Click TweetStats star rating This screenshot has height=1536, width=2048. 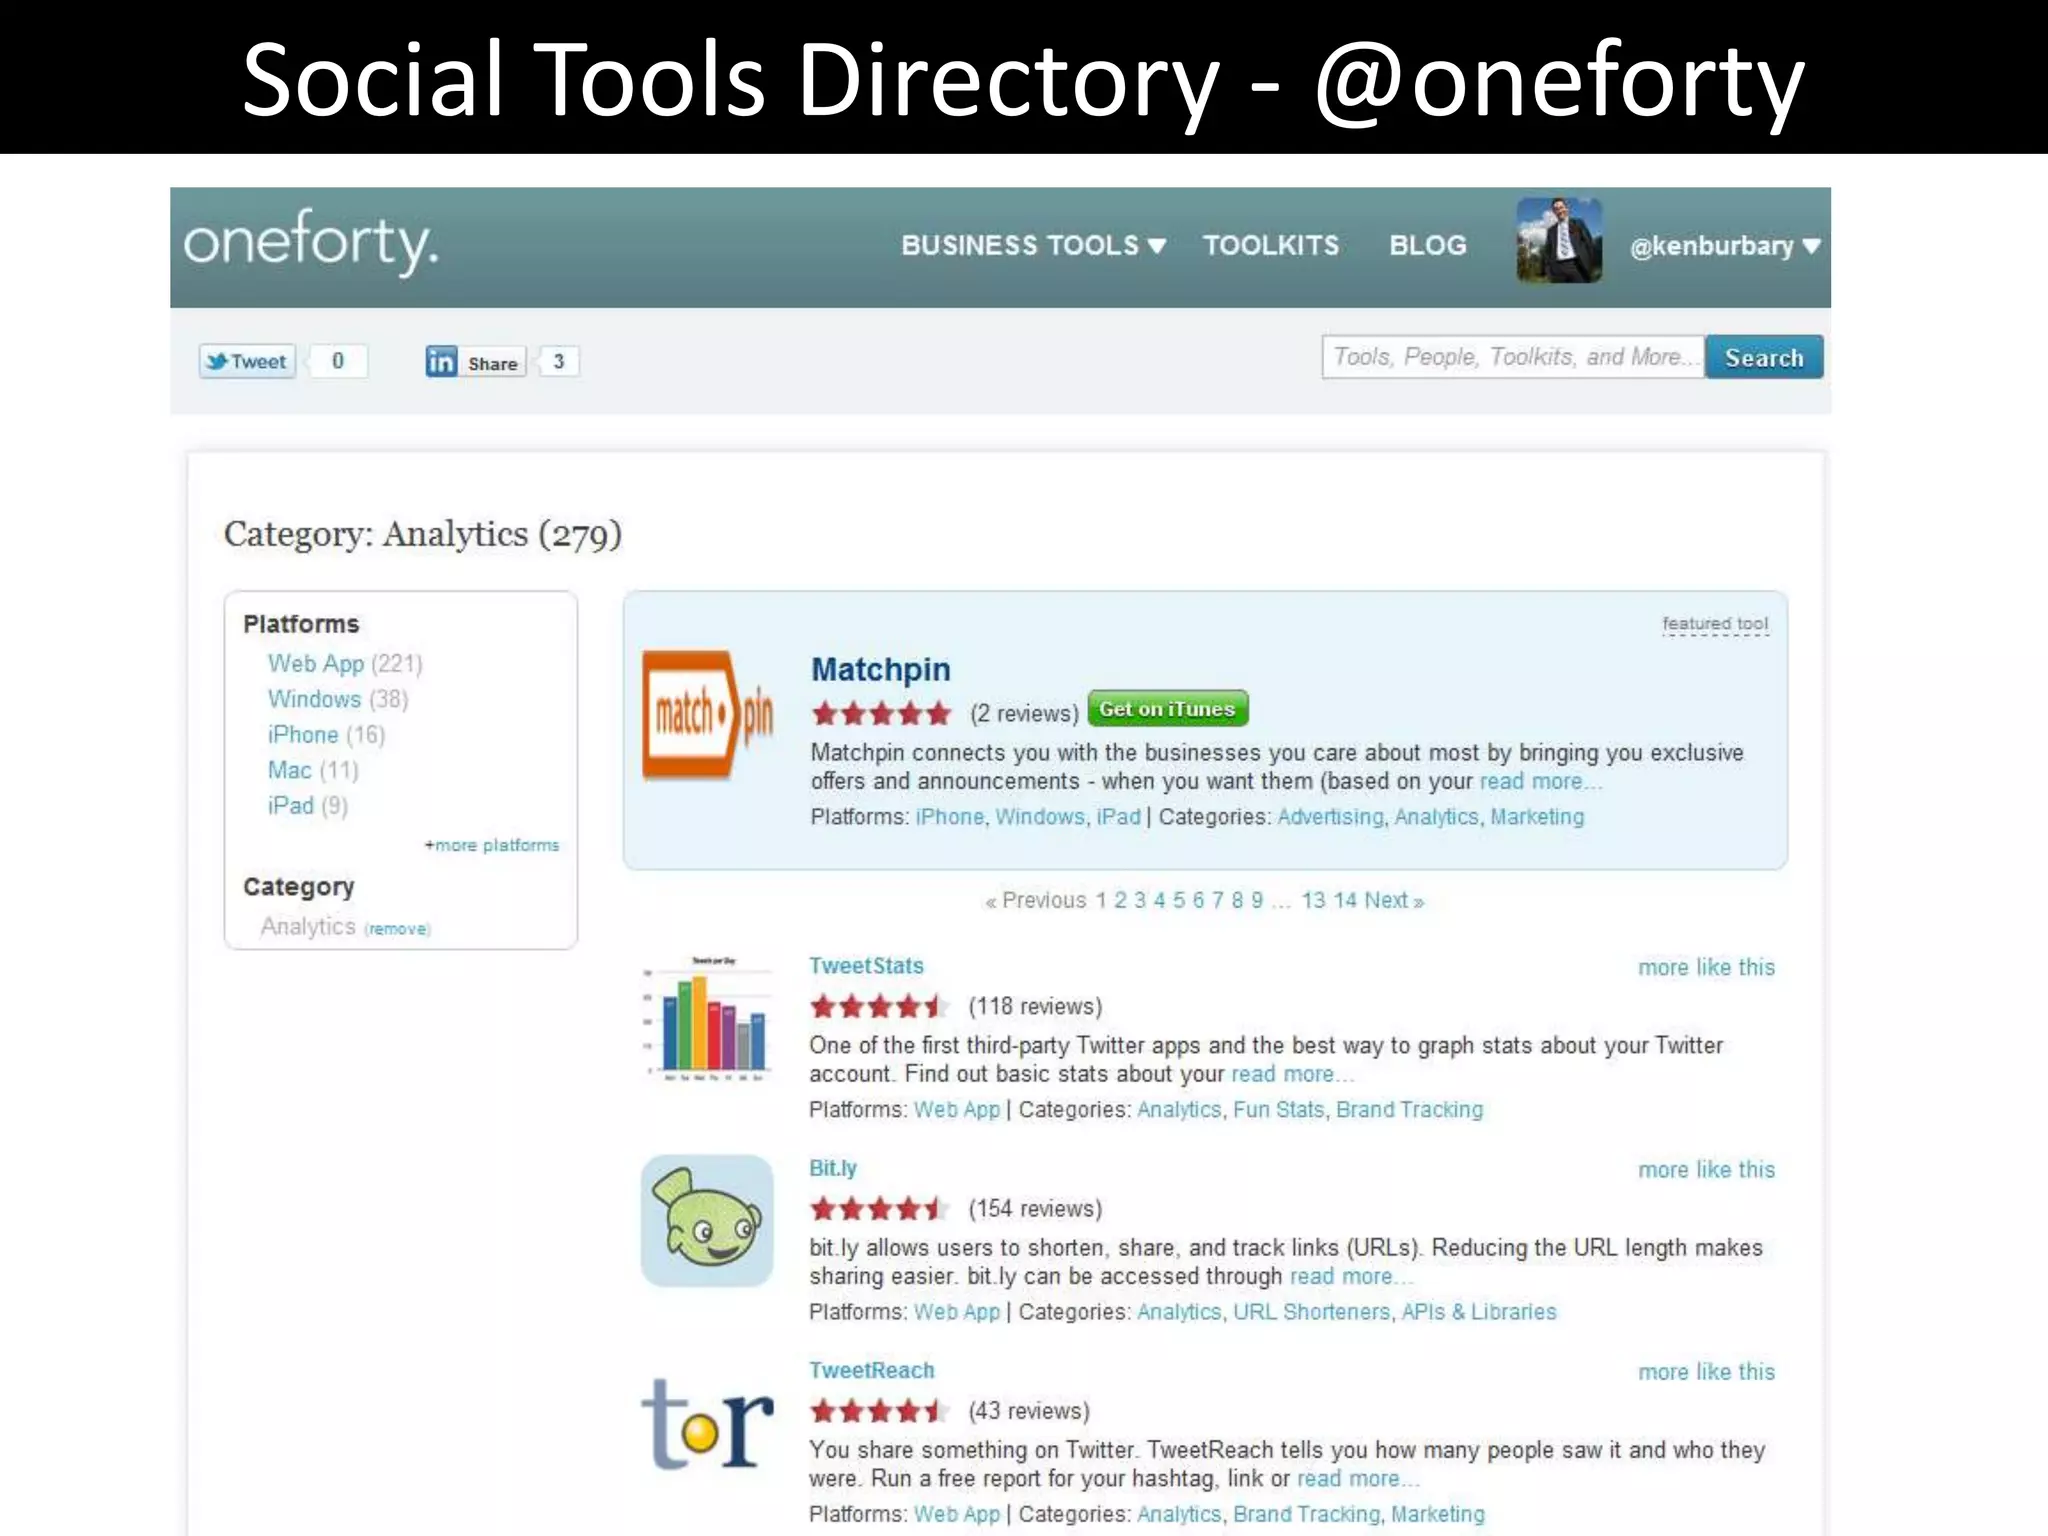(x=879, y=1006)
